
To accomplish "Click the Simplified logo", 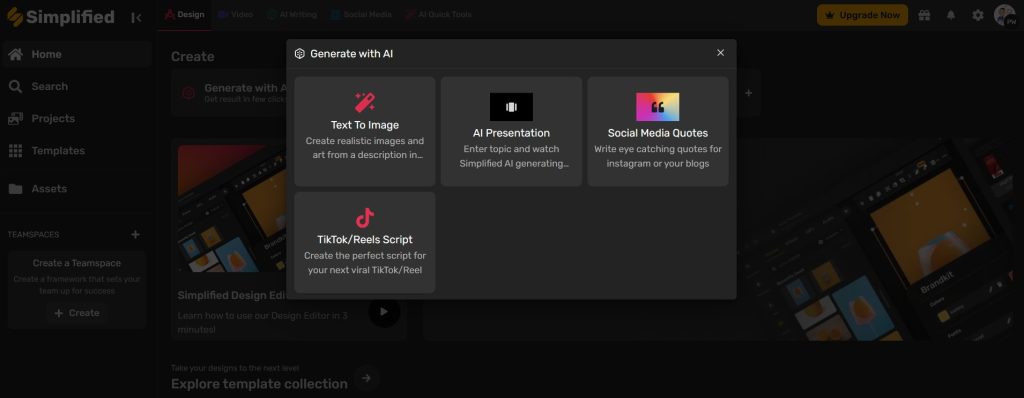I will click(60, 17).
